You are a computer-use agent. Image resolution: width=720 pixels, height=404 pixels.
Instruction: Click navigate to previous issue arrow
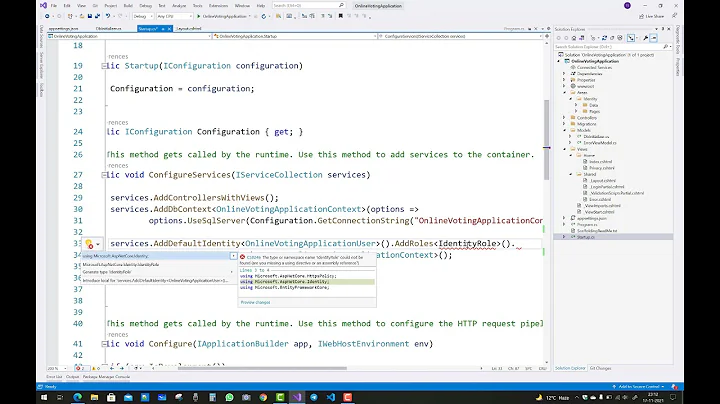coord(112,368)
